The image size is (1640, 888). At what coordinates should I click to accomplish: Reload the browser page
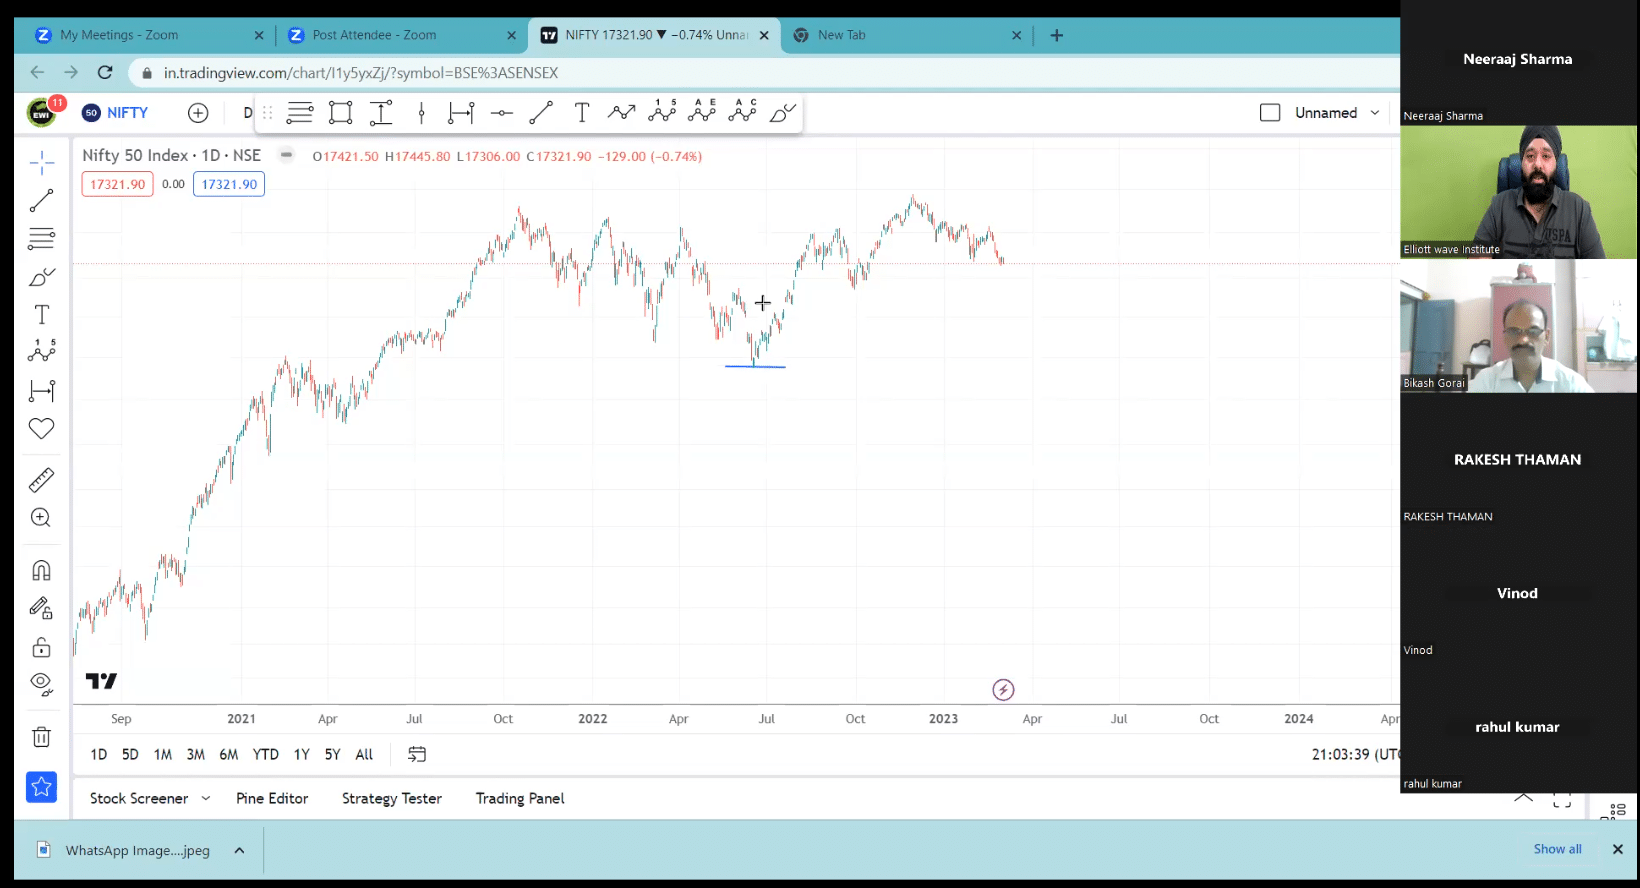click(x=105, y=72)
